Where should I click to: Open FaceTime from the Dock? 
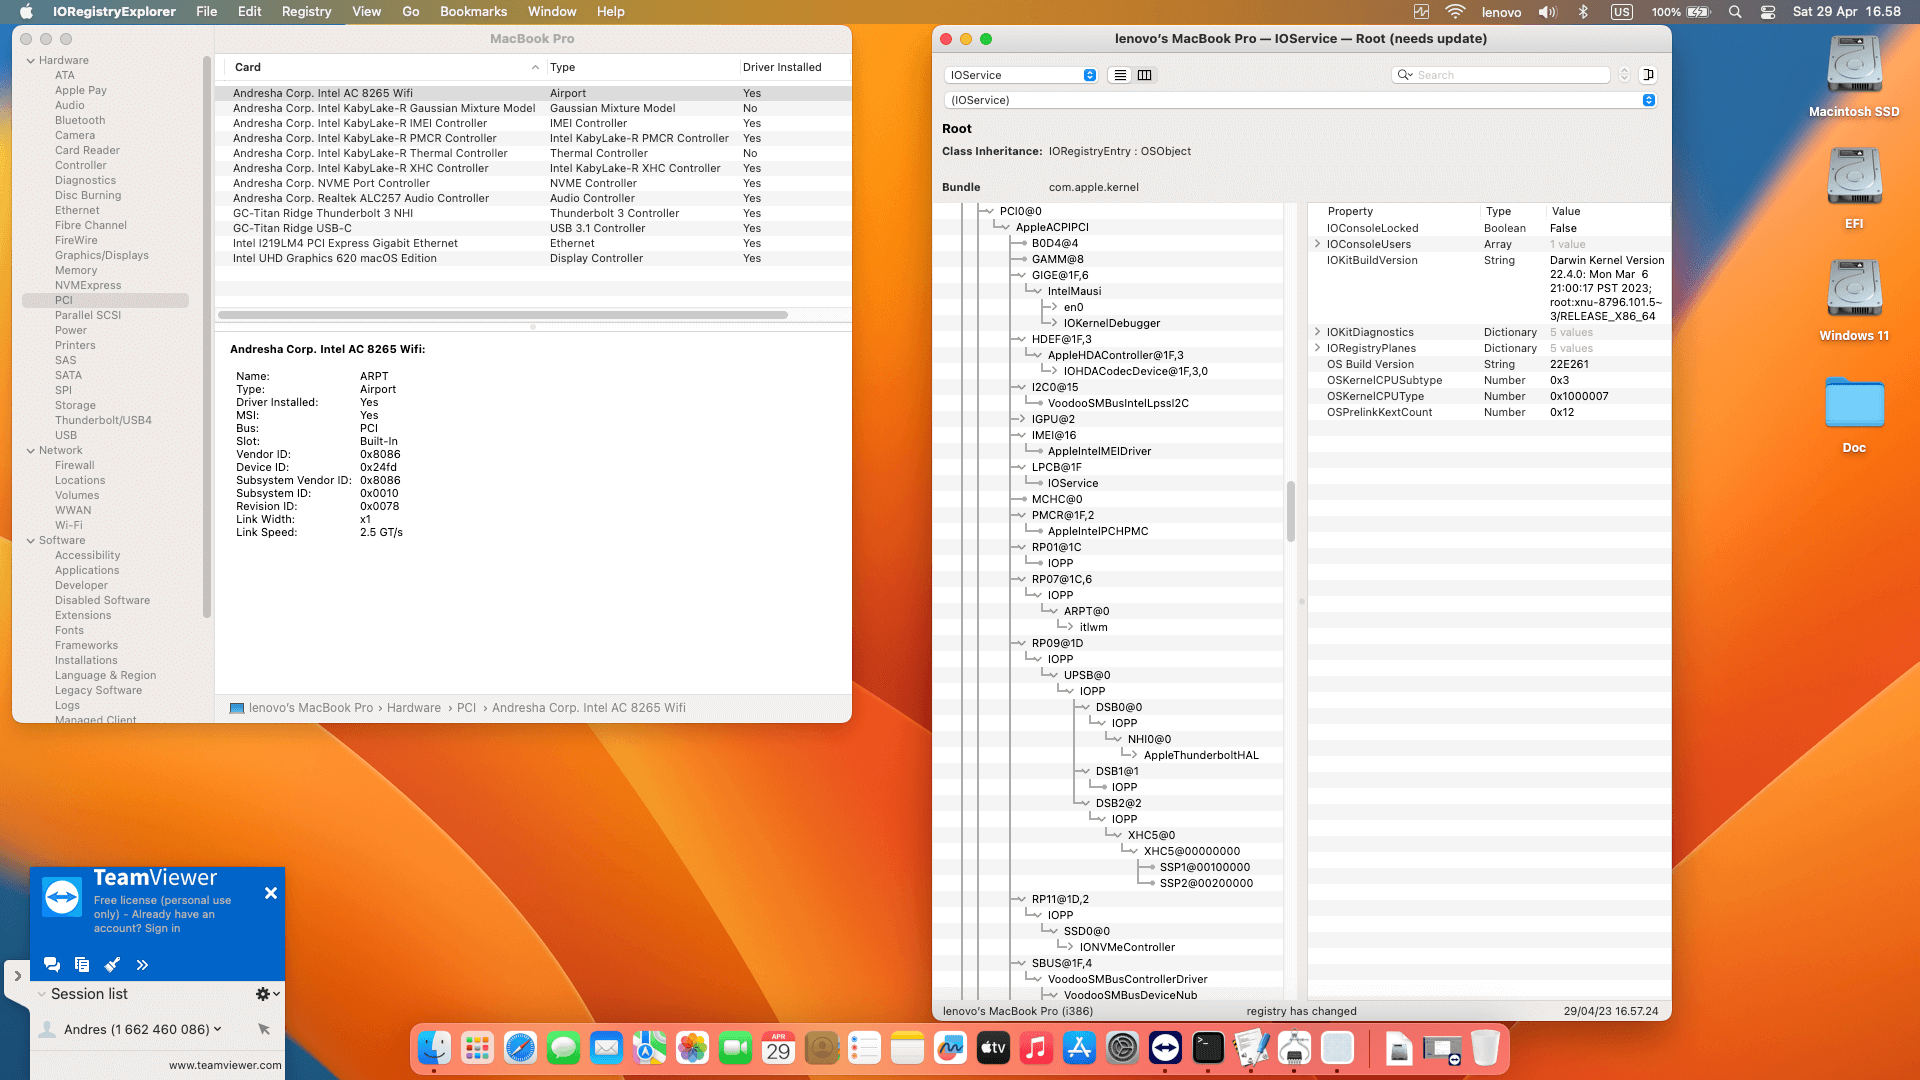735,1048
